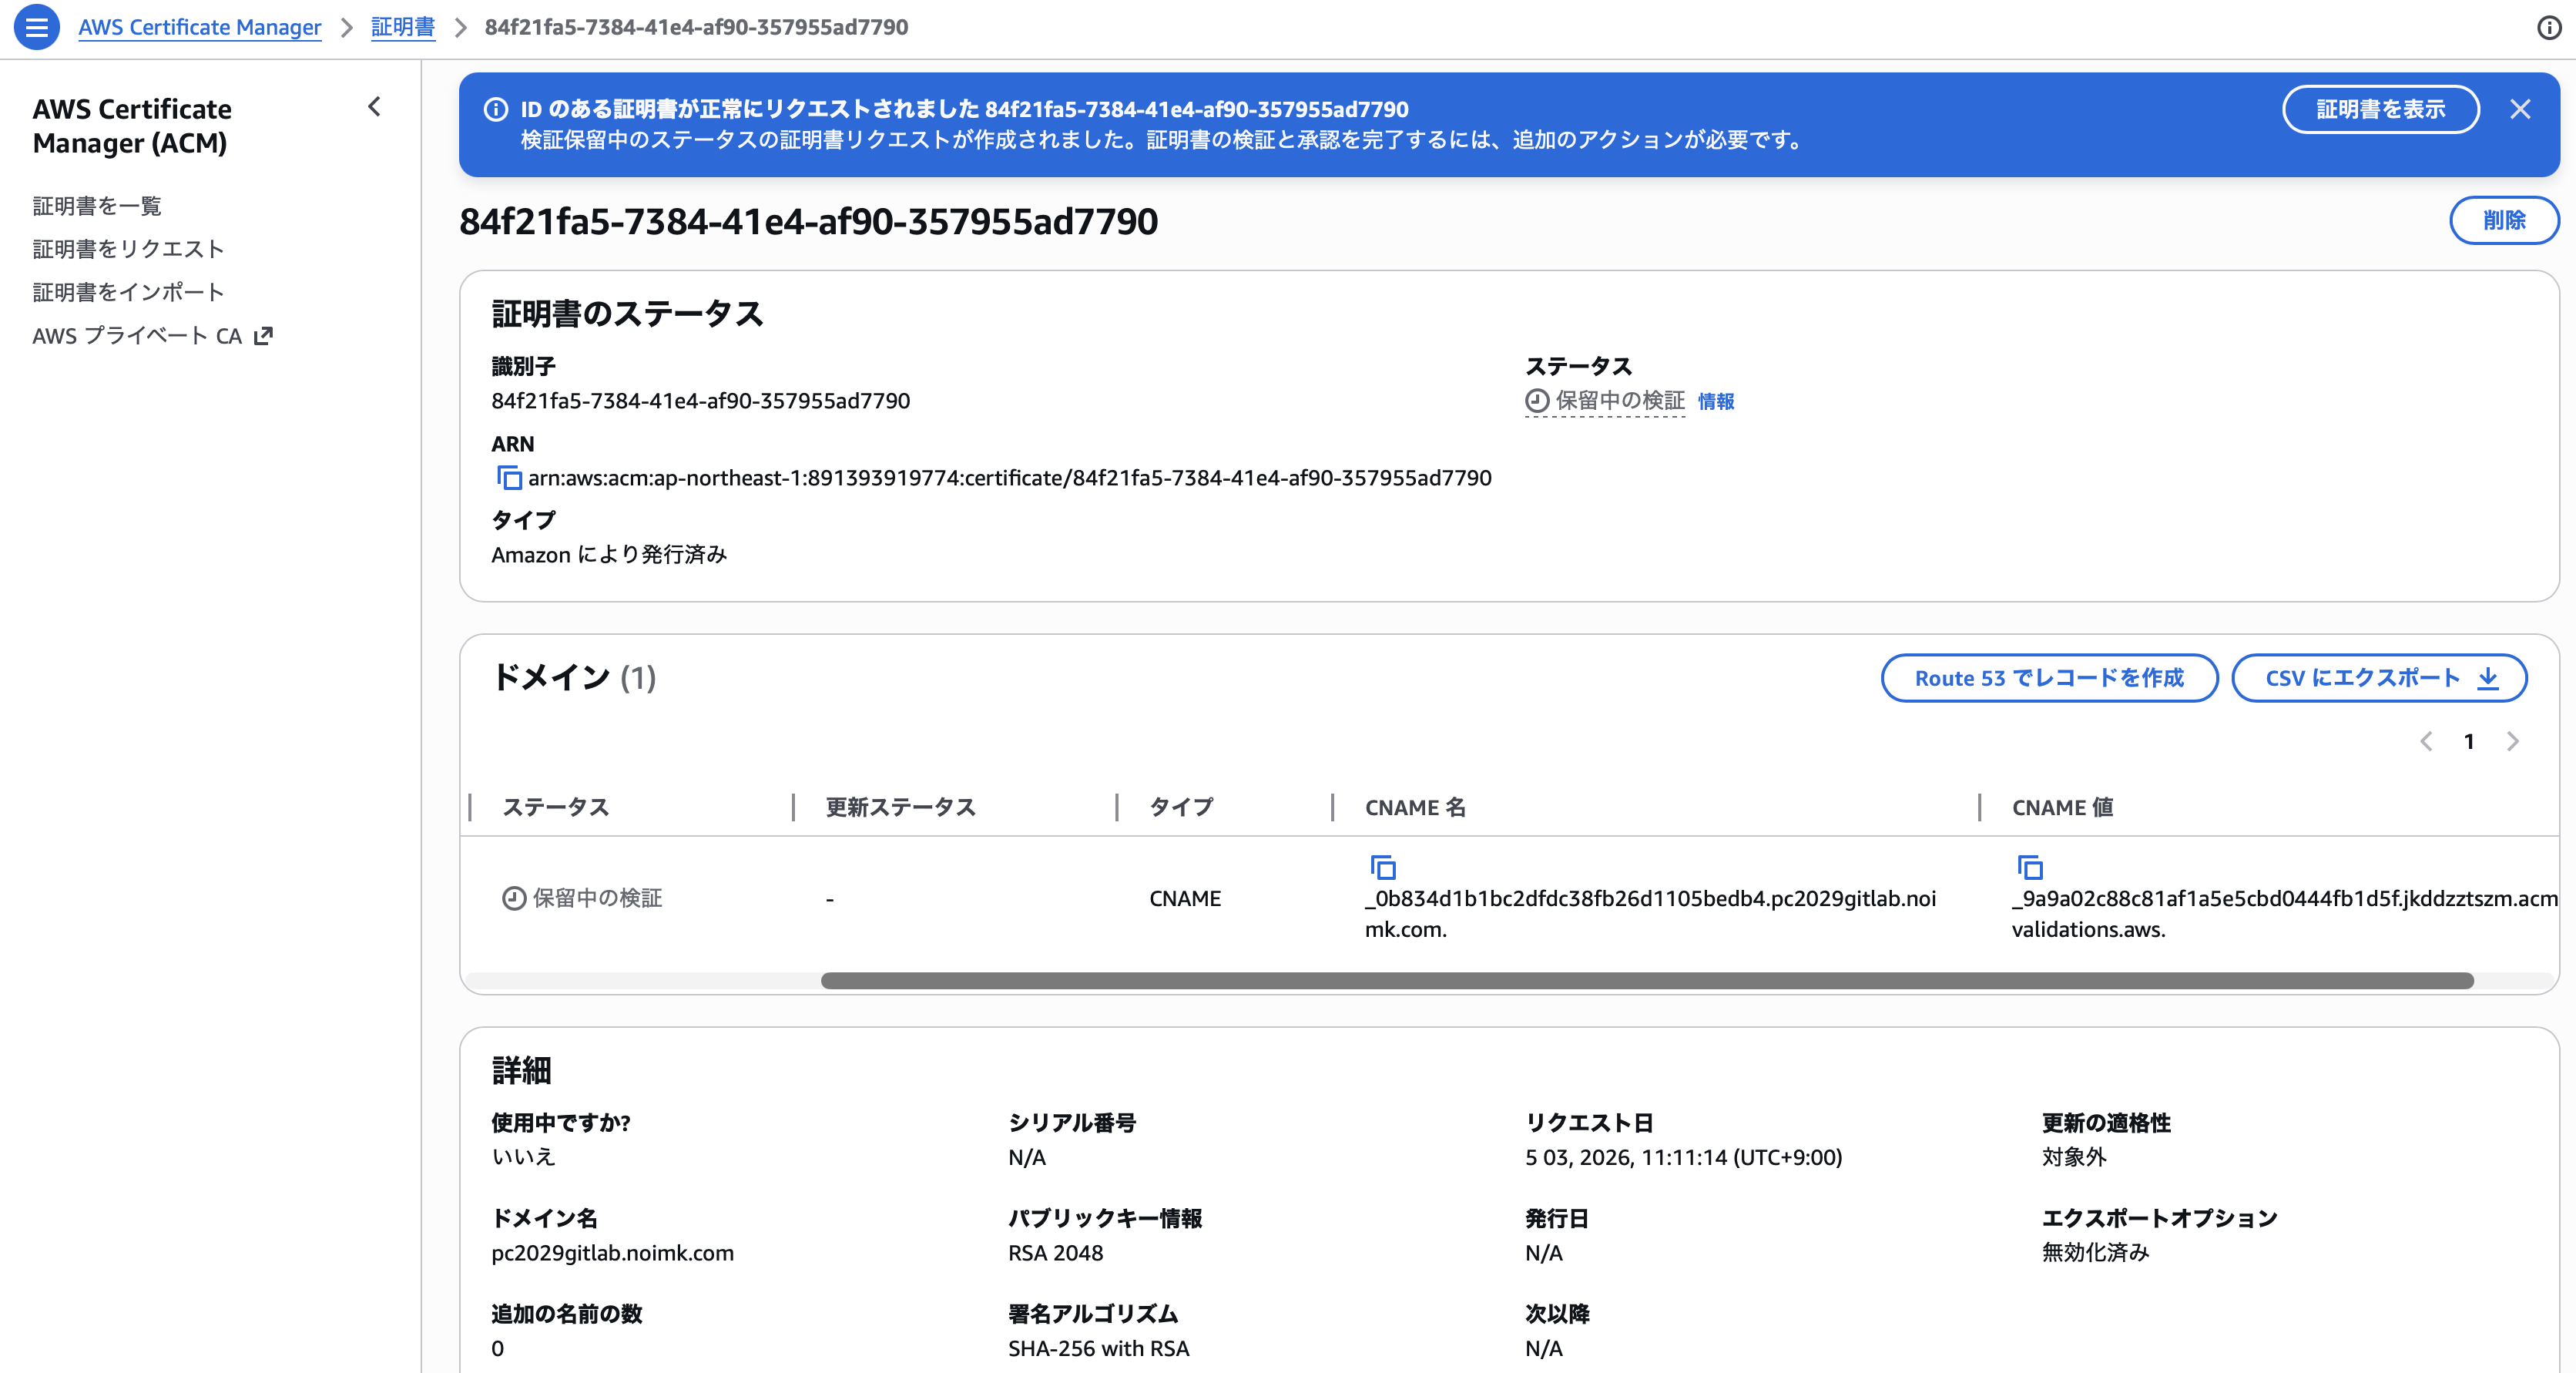Click the request date value 5 03, 2026

tap(1683, 1157)
